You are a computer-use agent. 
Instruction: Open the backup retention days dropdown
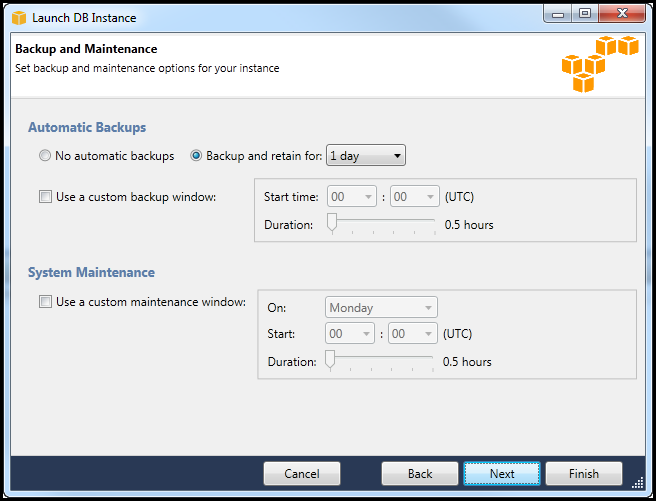[366, 156]
